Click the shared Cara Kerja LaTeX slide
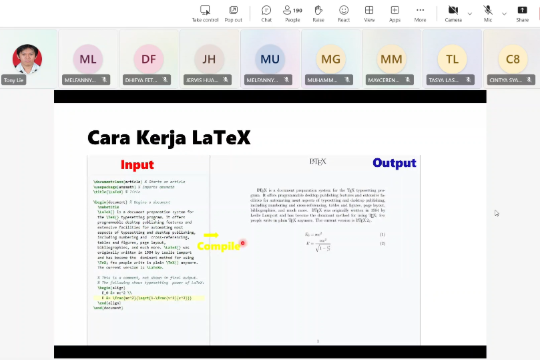This screenshot has height=360, width=540. pos(270,224)
